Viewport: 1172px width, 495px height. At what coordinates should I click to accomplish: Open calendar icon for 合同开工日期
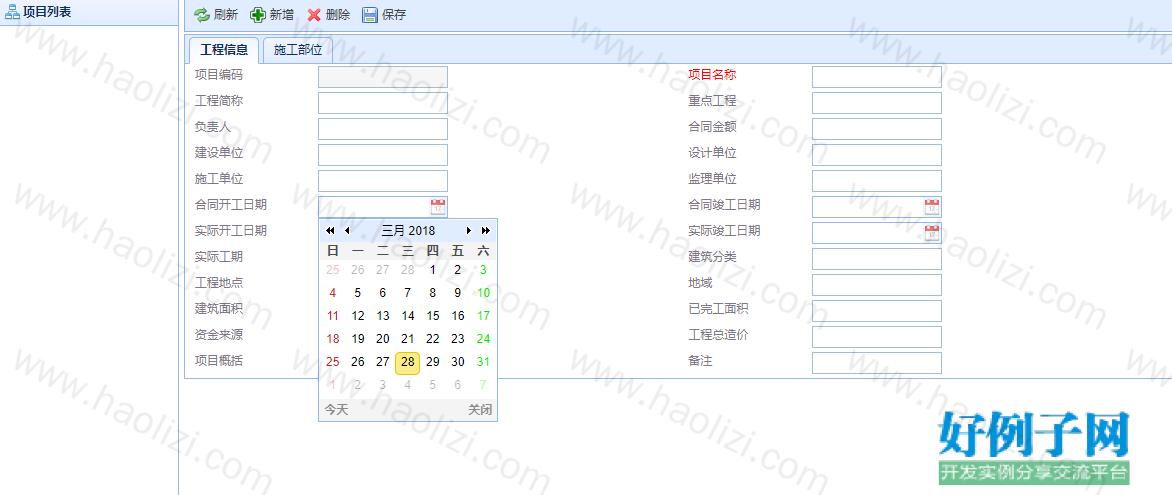(x=438, y=207)
